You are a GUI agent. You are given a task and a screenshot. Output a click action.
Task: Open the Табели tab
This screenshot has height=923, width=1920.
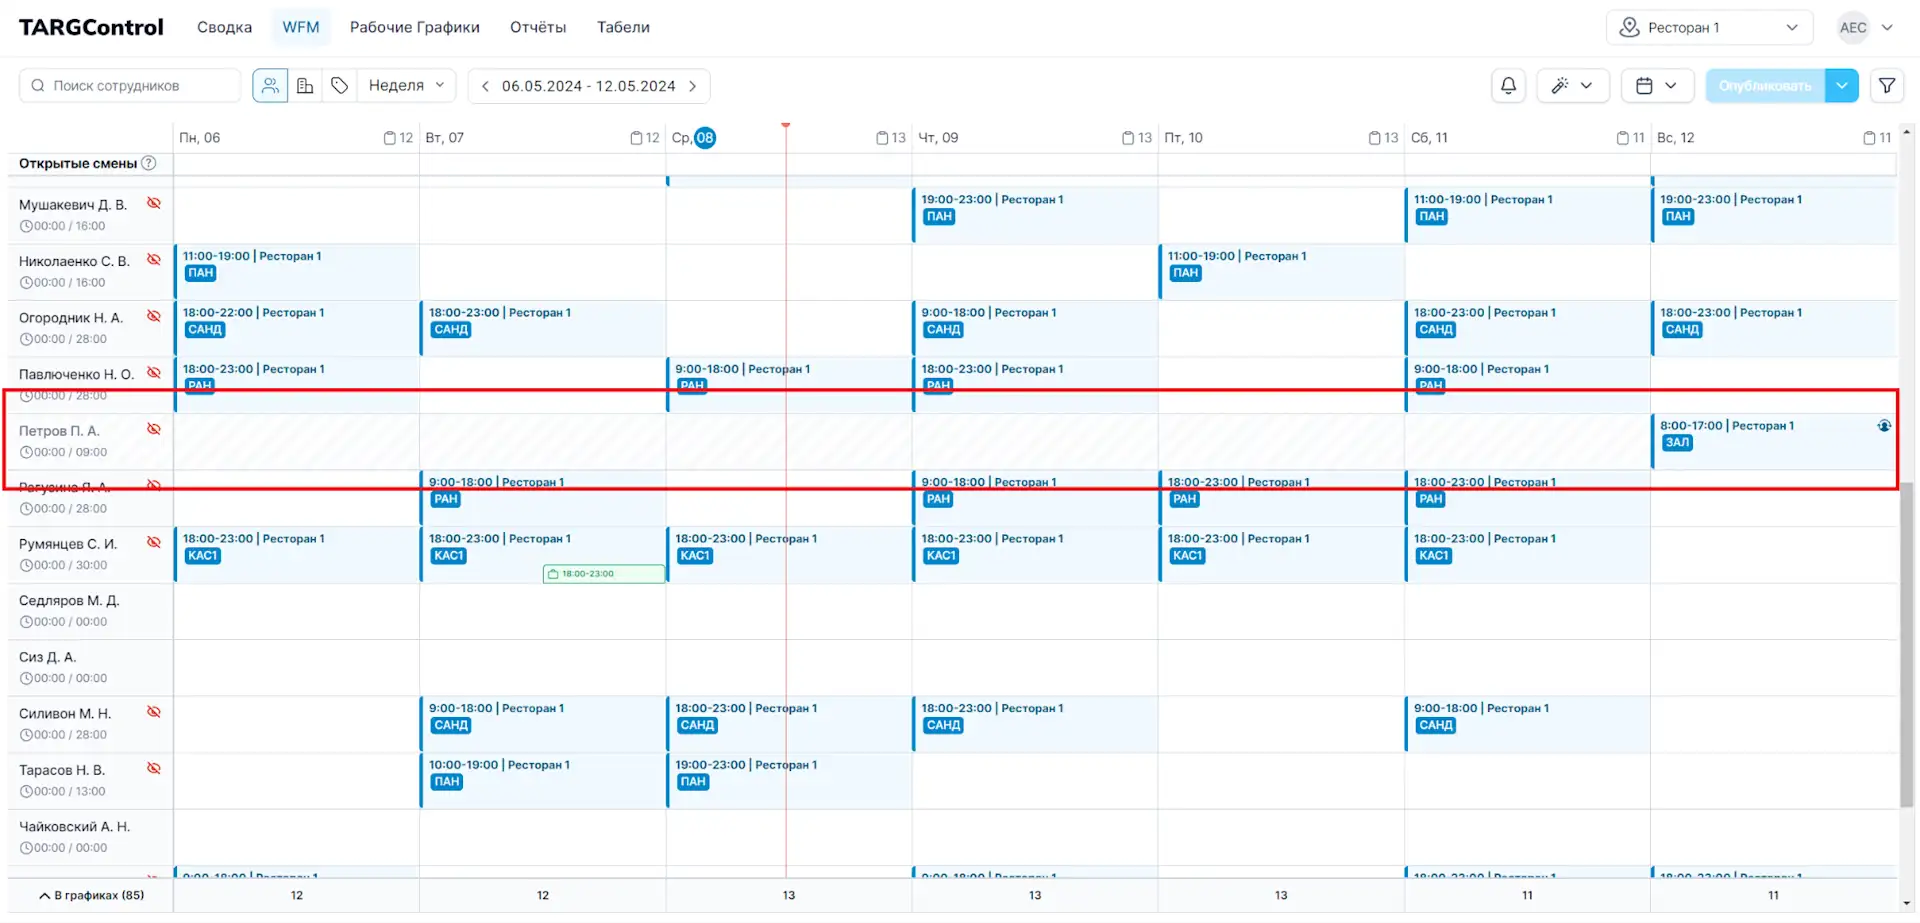point(623,28)
